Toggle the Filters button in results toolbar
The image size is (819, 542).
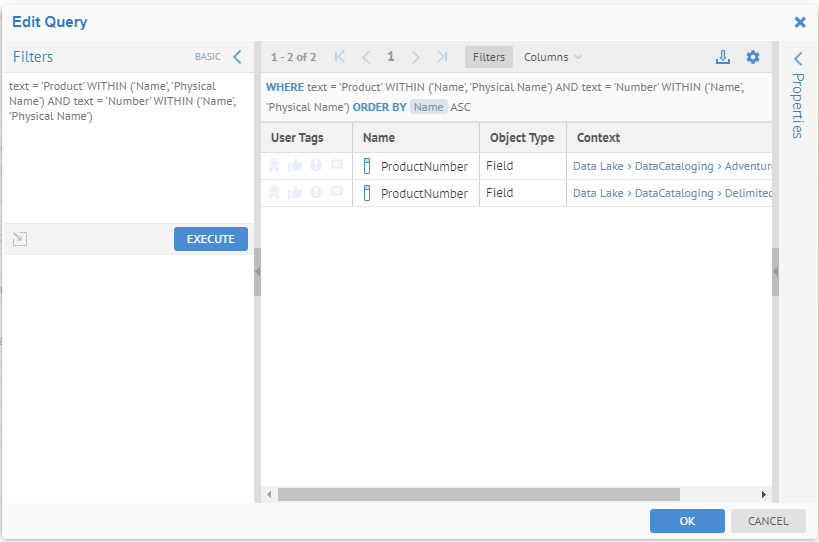489,57
